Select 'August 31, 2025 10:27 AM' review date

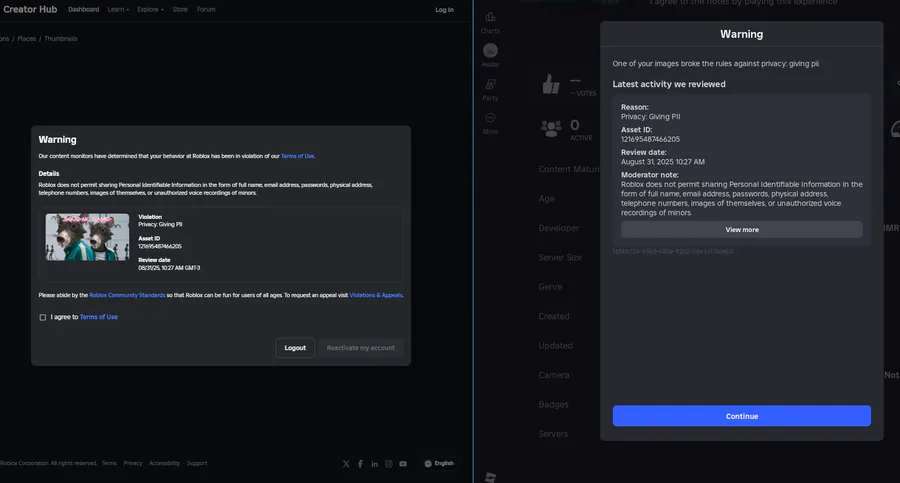click(x=663, y=162)
